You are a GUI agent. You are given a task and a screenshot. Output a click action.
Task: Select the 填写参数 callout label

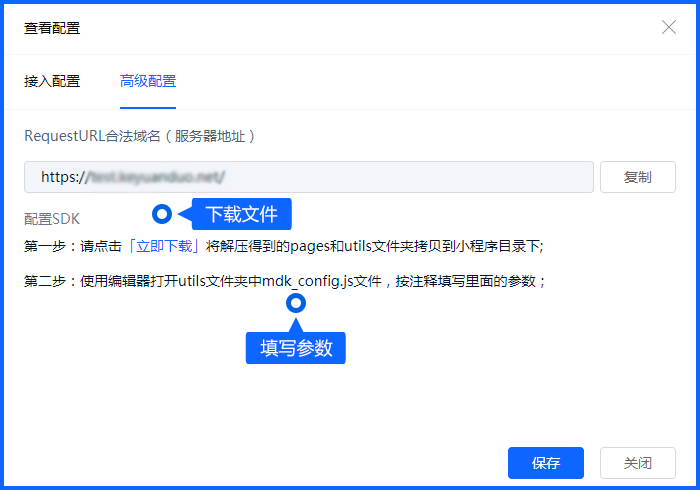[x=295, y=348]
